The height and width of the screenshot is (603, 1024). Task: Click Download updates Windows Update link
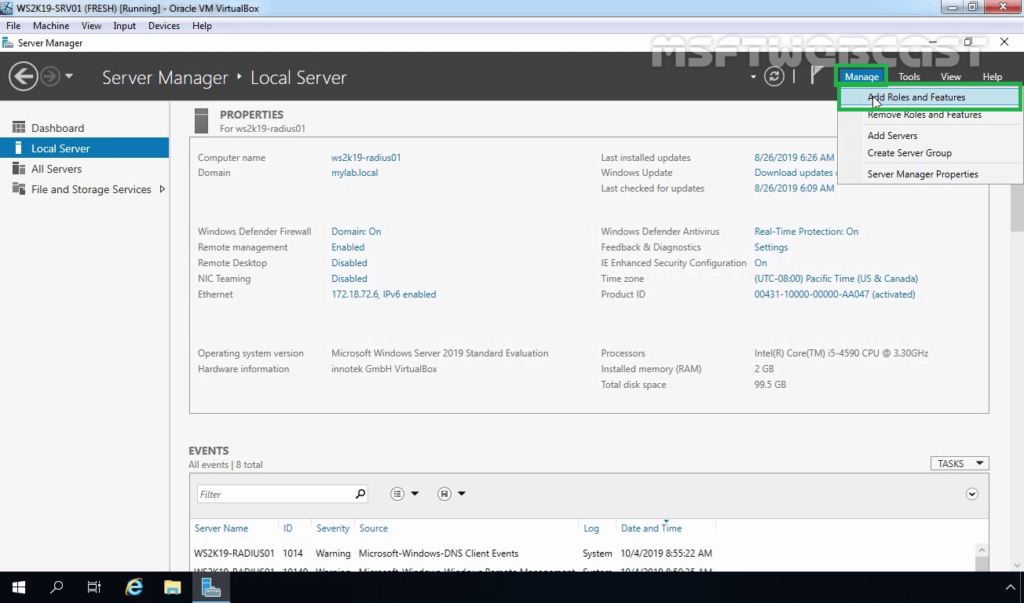tap(795, 173)
